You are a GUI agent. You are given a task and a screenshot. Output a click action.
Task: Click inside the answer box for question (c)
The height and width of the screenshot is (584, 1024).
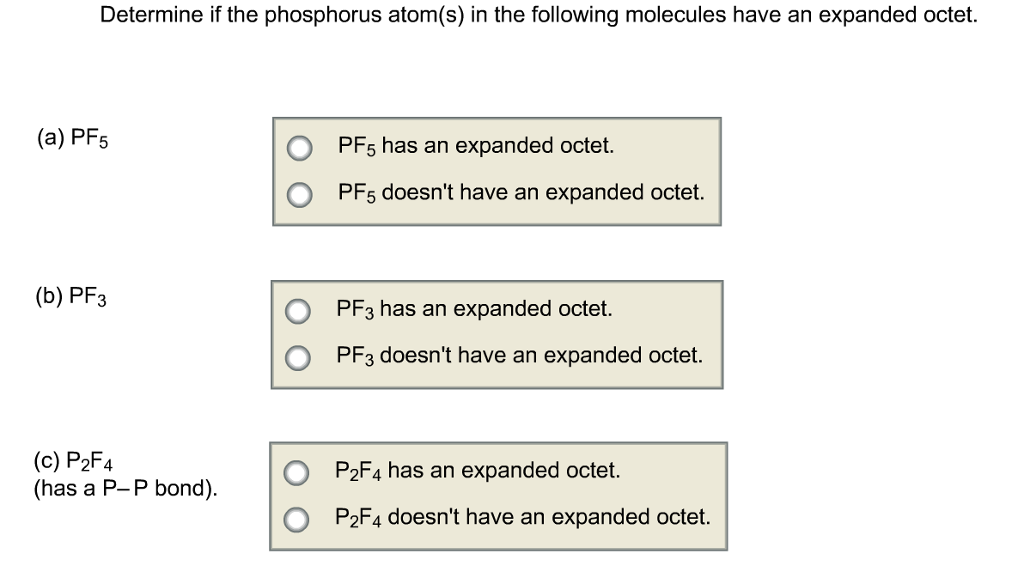[500, 495]
